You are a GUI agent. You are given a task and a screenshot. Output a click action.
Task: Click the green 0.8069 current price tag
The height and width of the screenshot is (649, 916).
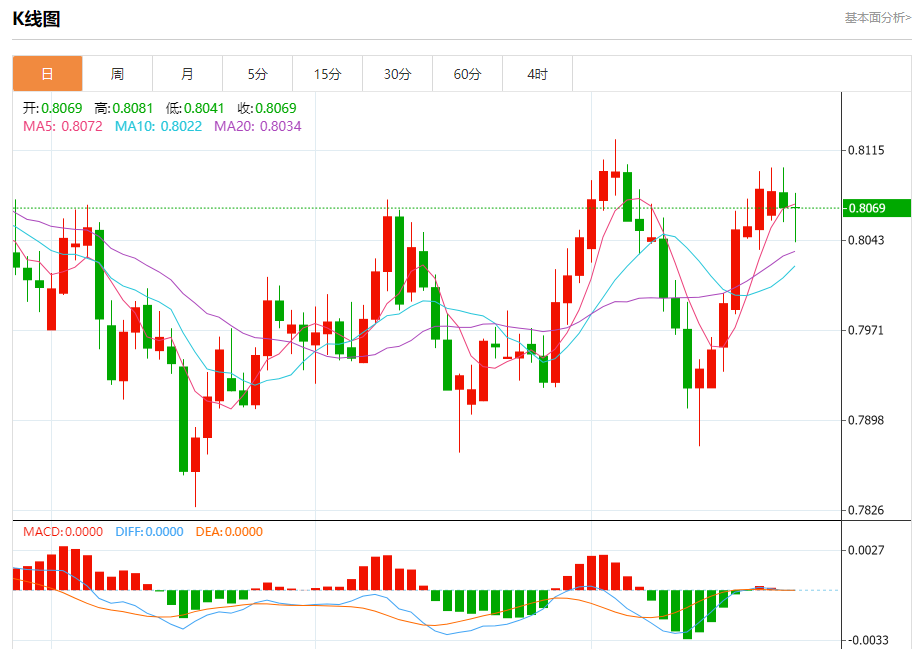pos(877,208)
